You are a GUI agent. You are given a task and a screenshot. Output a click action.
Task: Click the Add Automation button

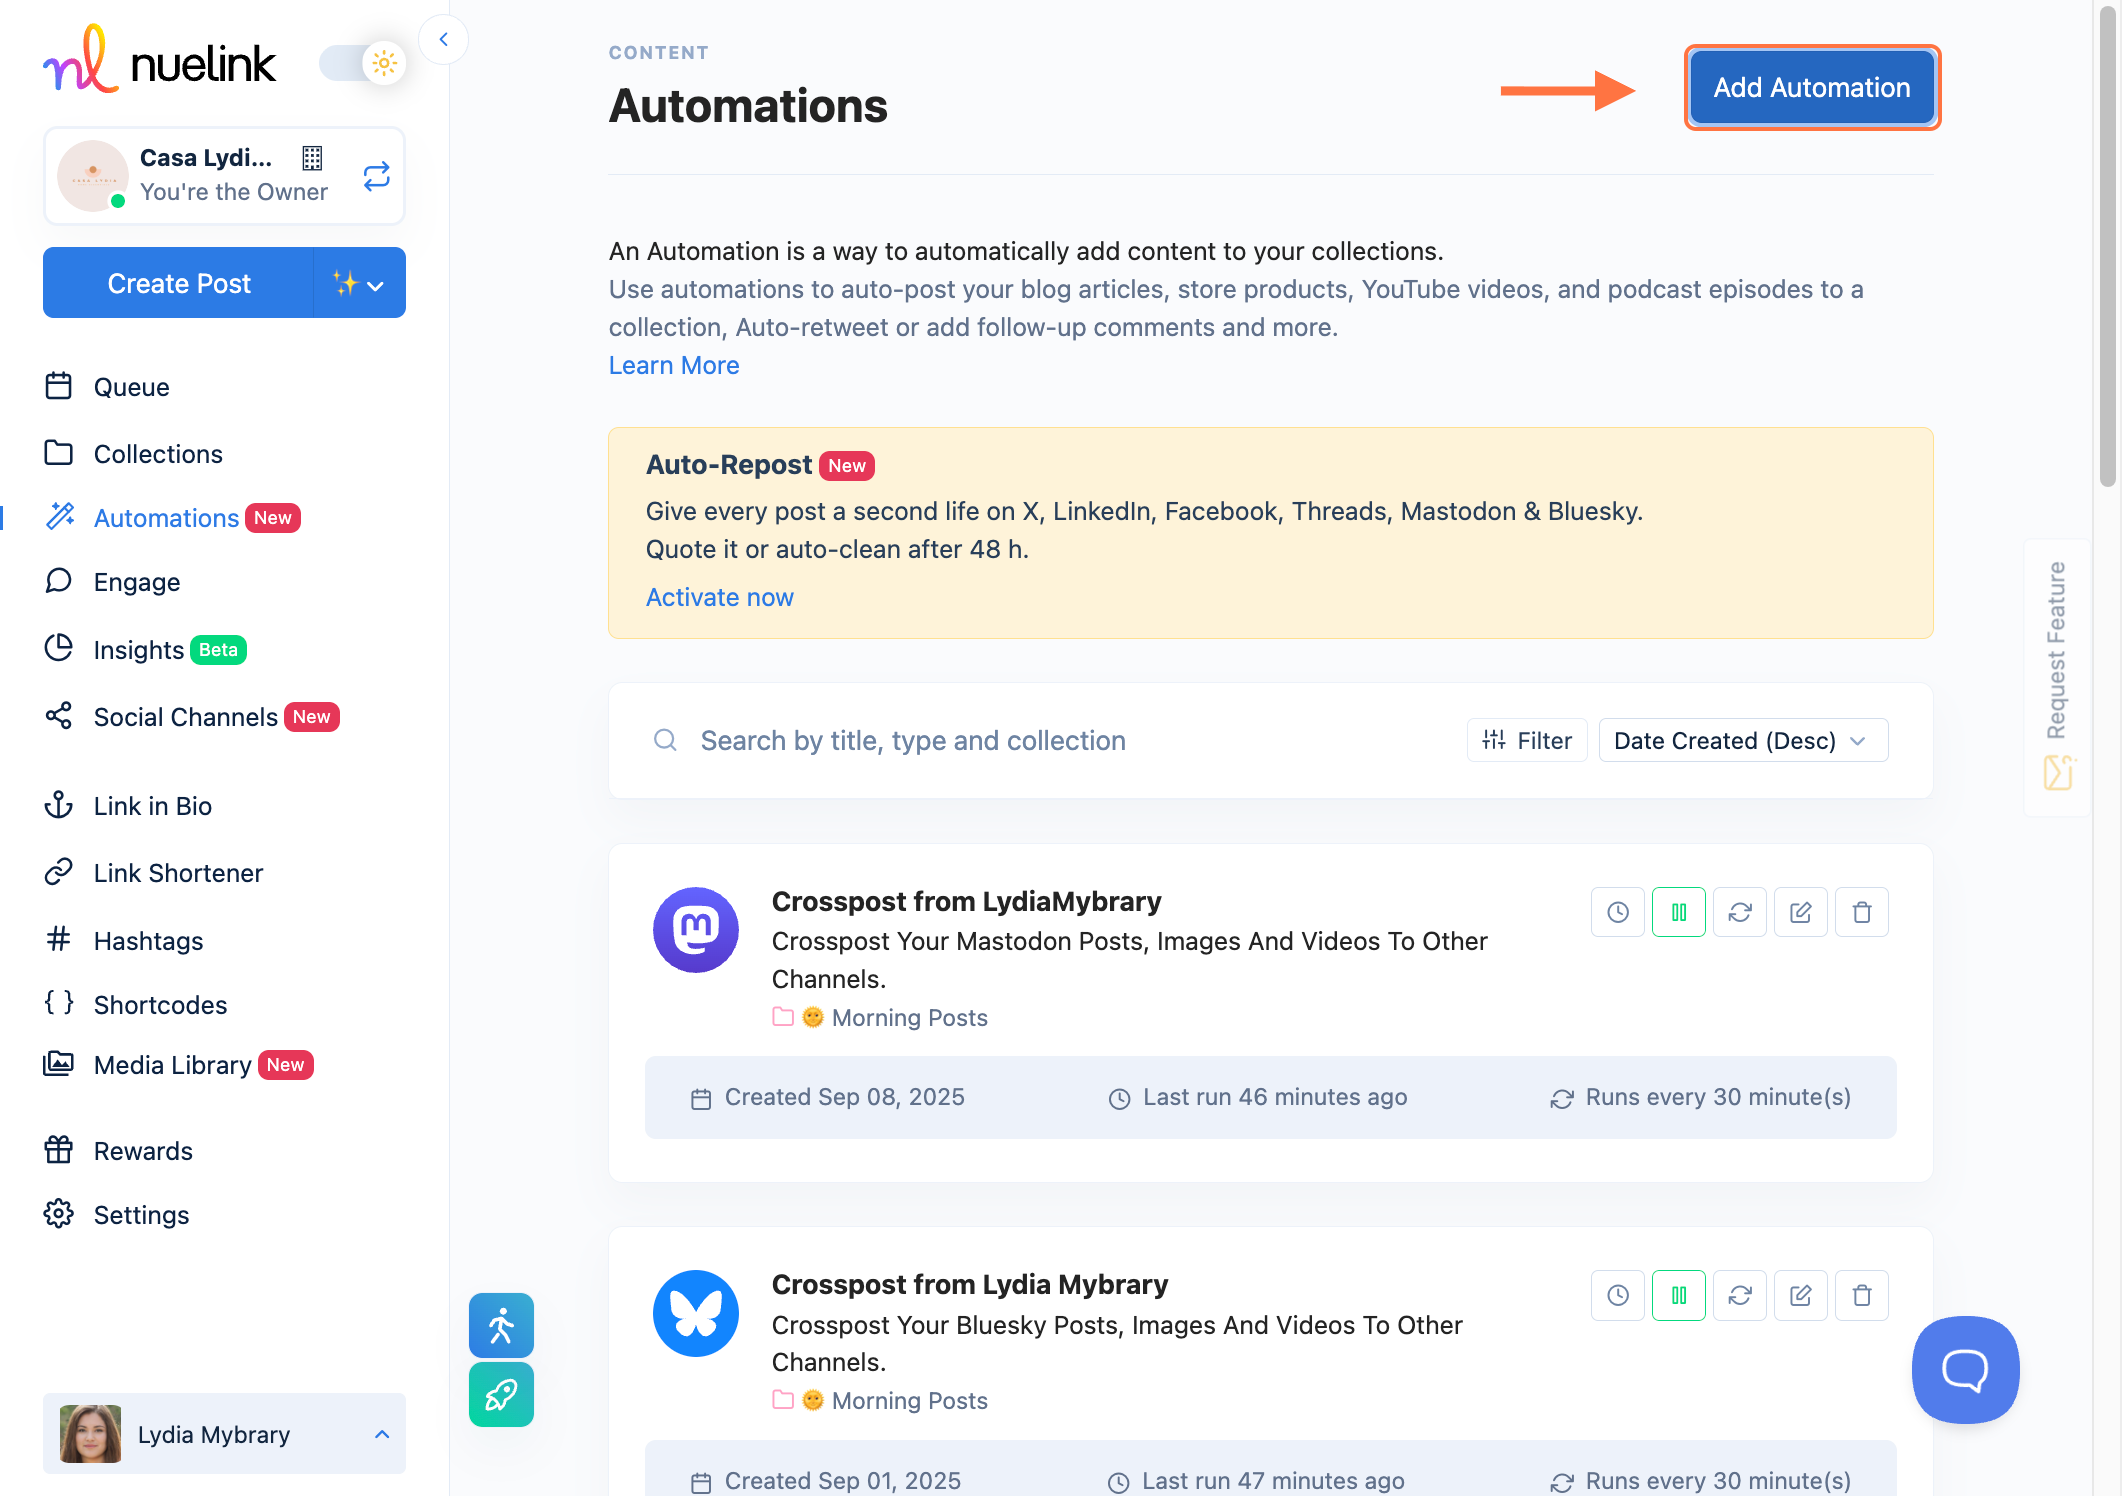click(1811, 88)
